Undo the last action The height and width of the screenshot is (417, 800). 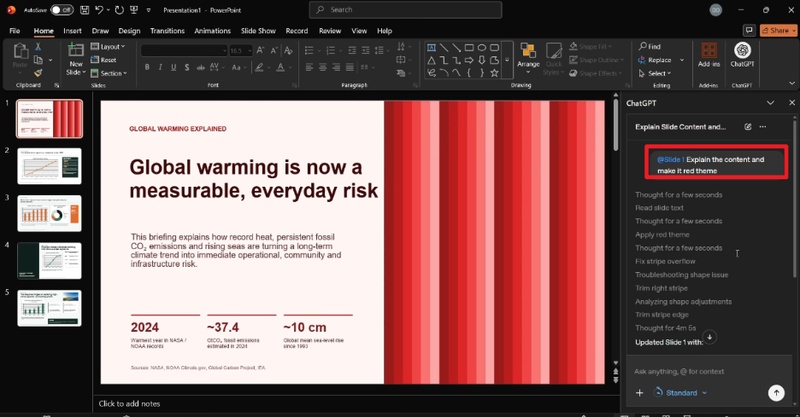(99, 10)
